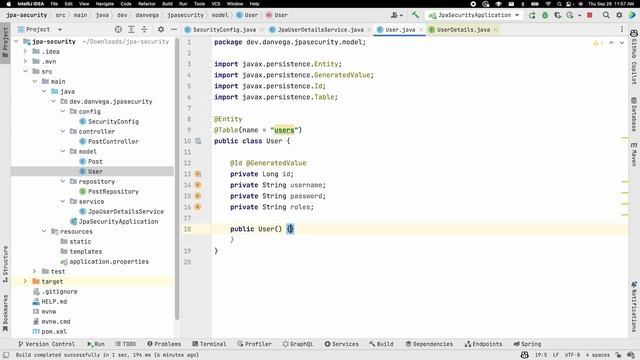Collapse the src folder
The image size is (640, 360).
coord(25,71)
